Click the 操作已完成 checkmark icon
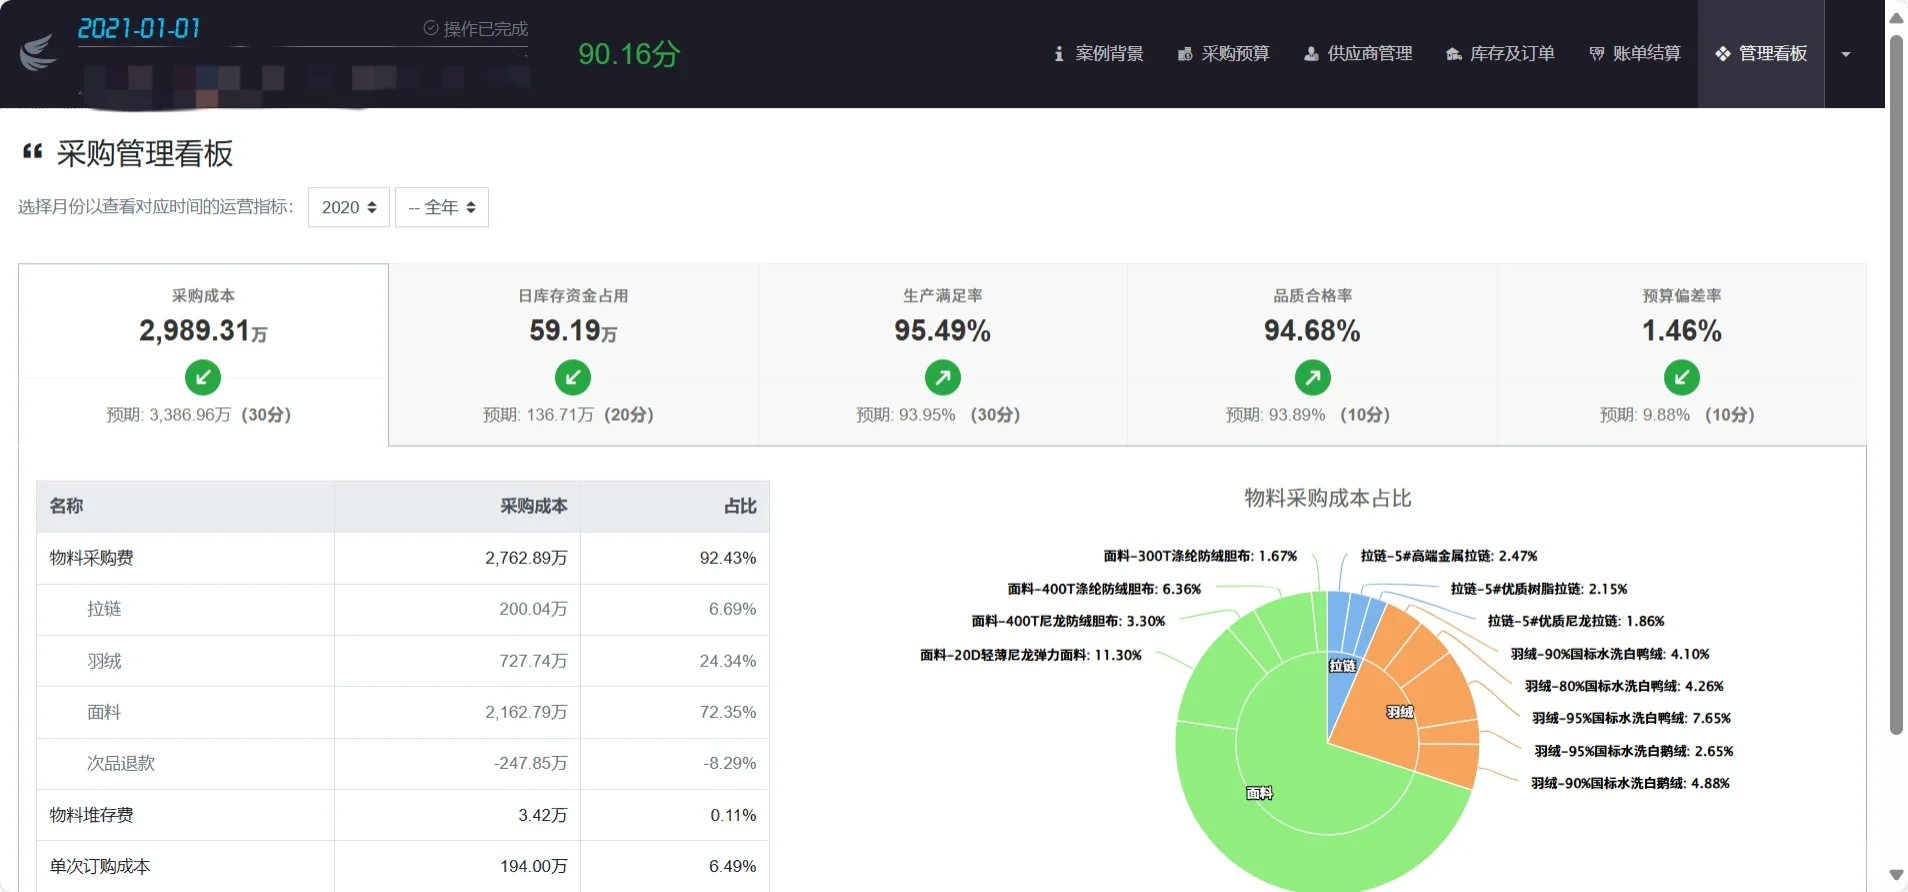Viewport: 1908px width, 892px height. pyautogui.click(x=431, y=28)
